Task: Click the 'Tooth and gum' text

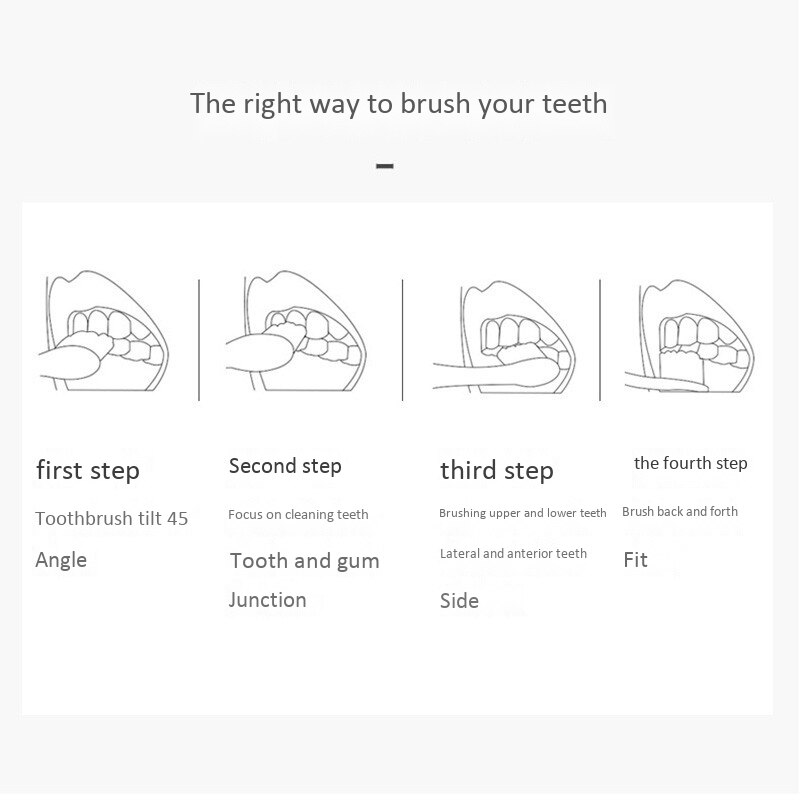Action: tap(305, 562)
